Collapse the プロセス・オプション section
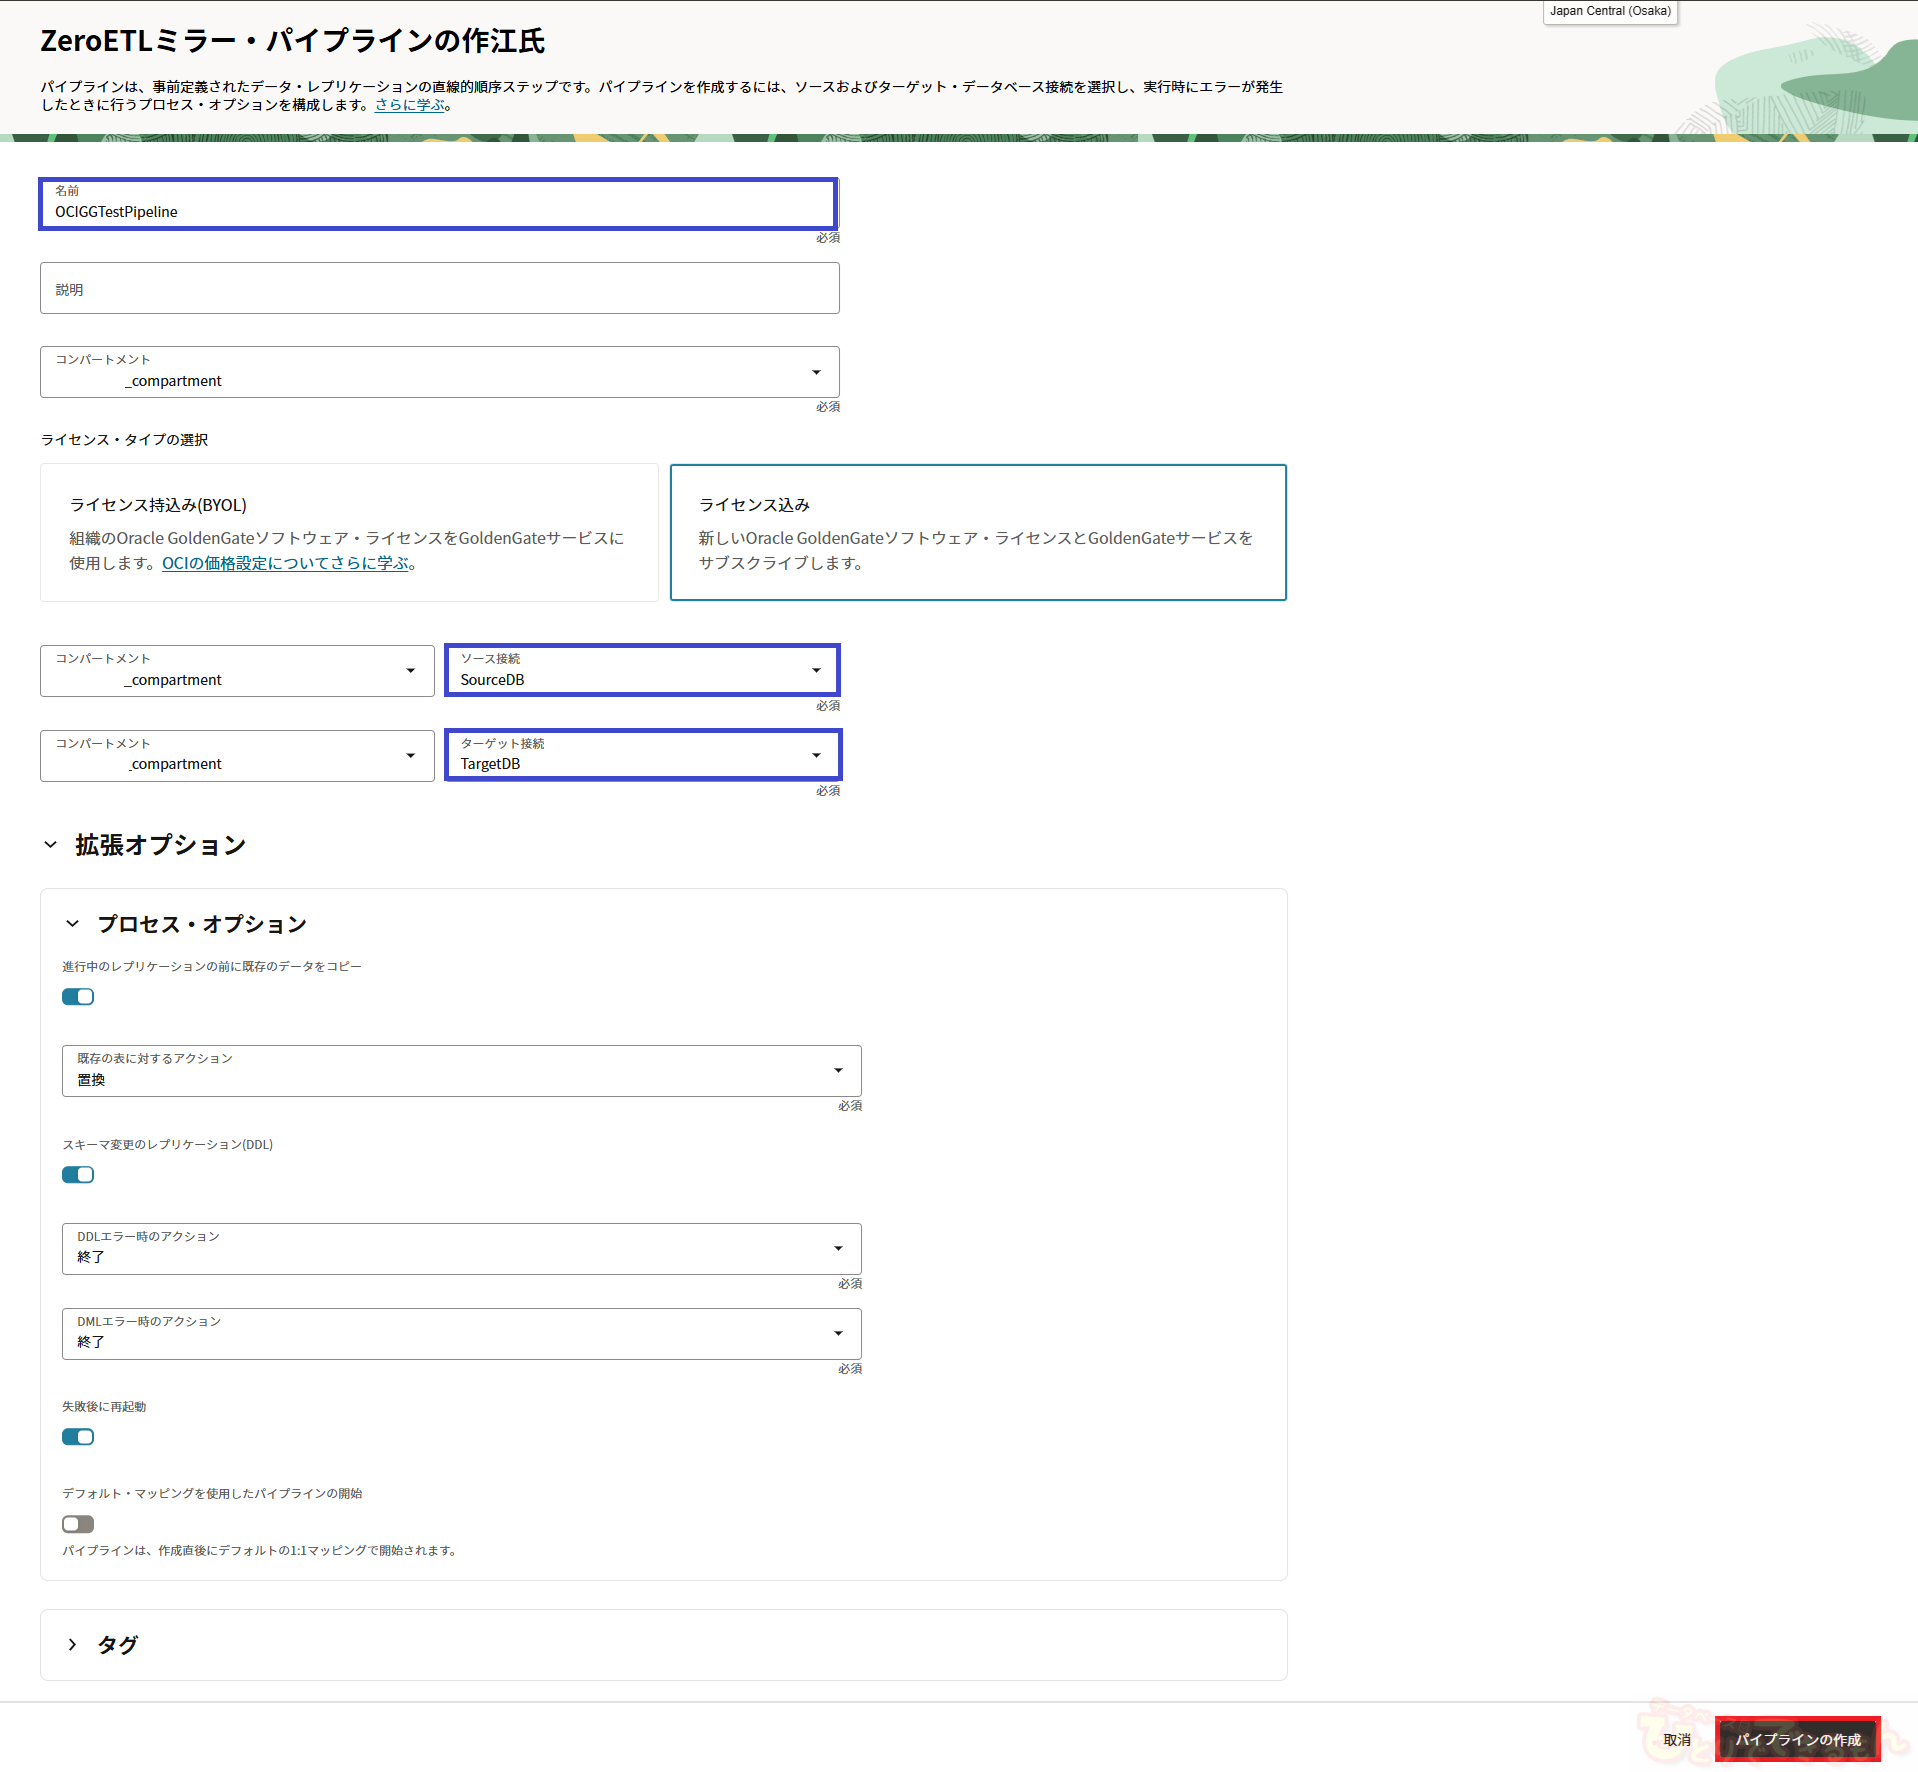 (72, 924)
